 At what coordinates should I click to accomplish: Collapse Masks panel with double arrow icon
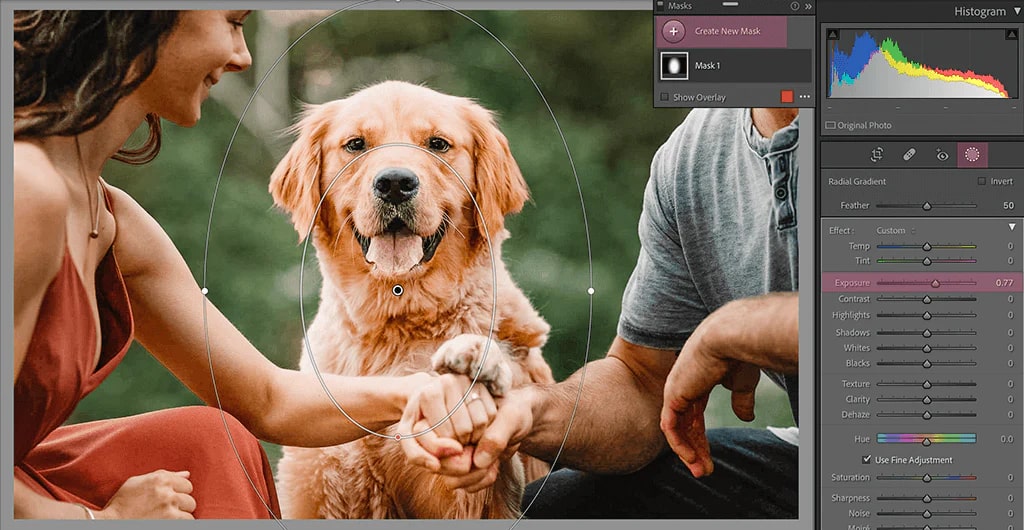point(808,6)
